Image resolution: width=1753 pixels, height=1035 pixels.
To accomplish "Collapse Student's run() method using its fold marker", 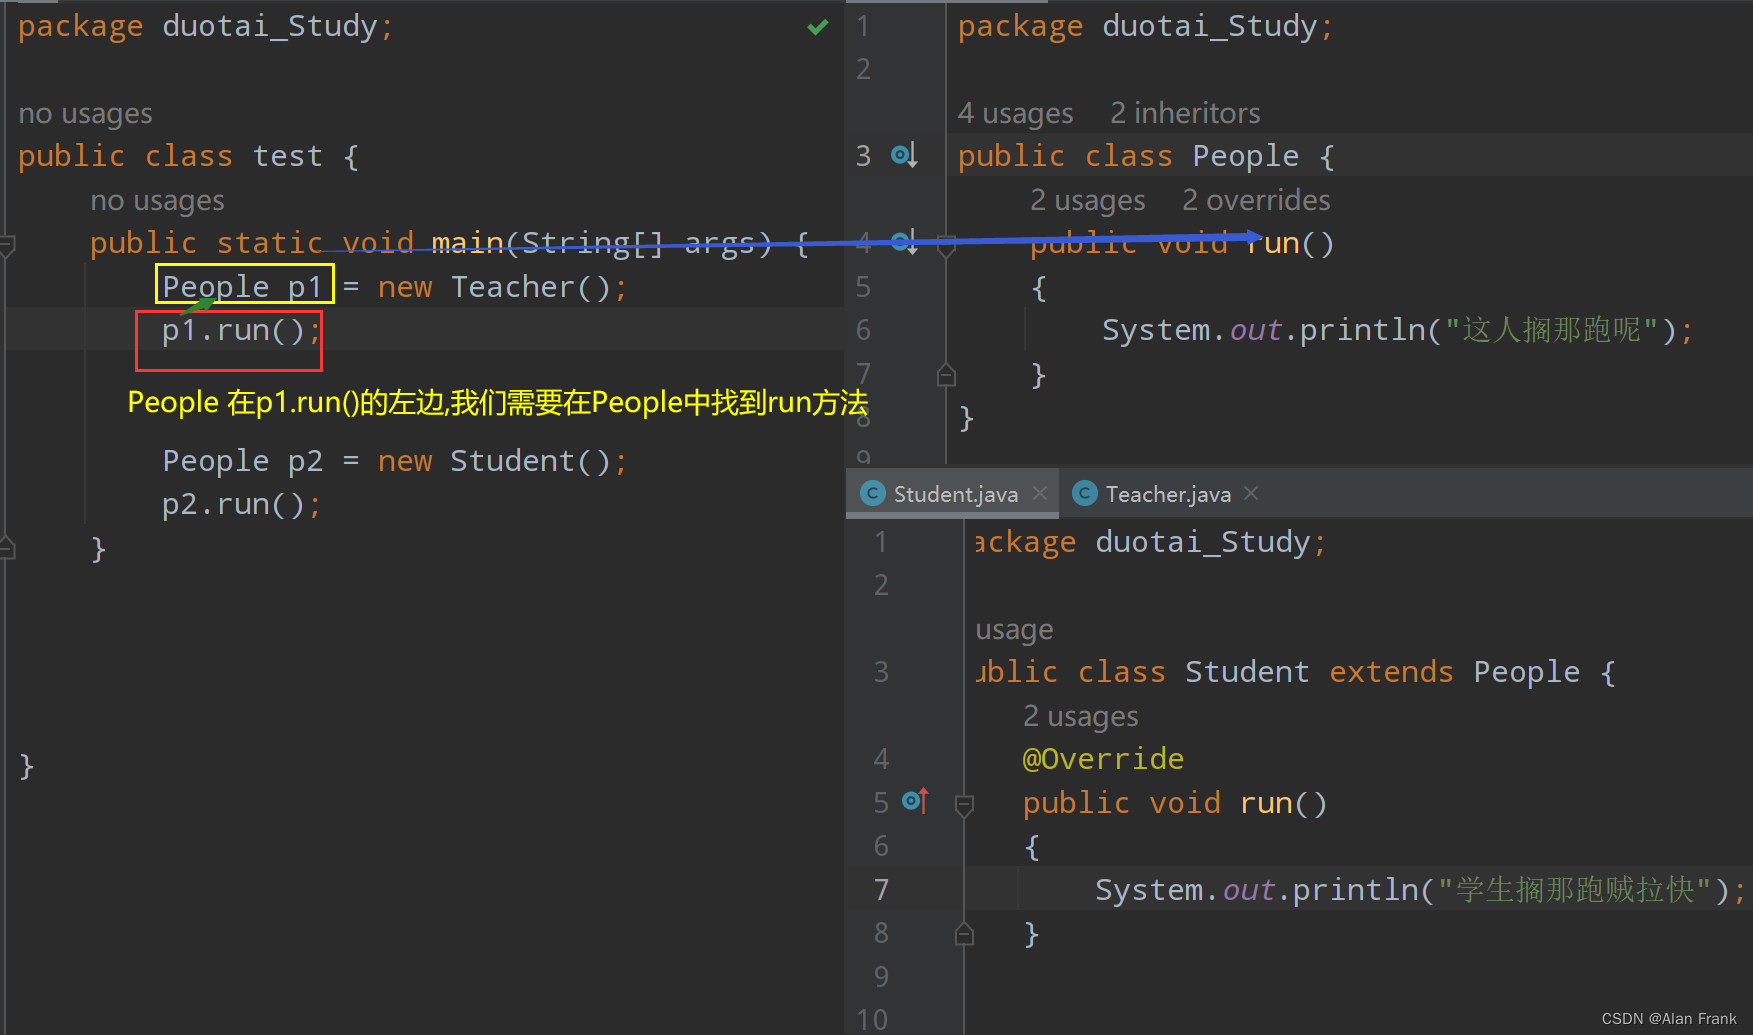I will 963,805.
